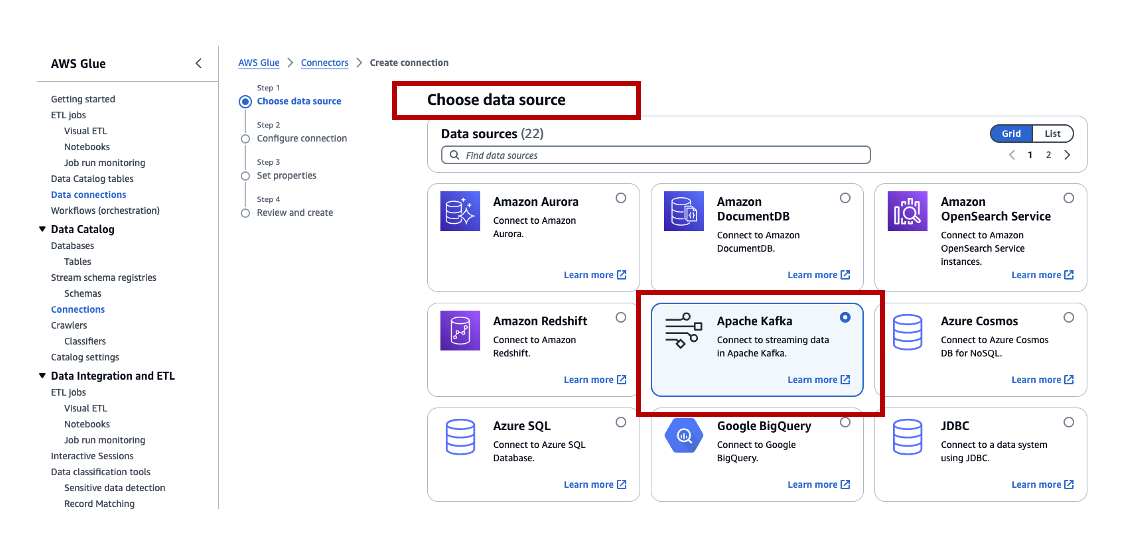Open Learn more for Amazon DocumentDB

tap(819, 275)
